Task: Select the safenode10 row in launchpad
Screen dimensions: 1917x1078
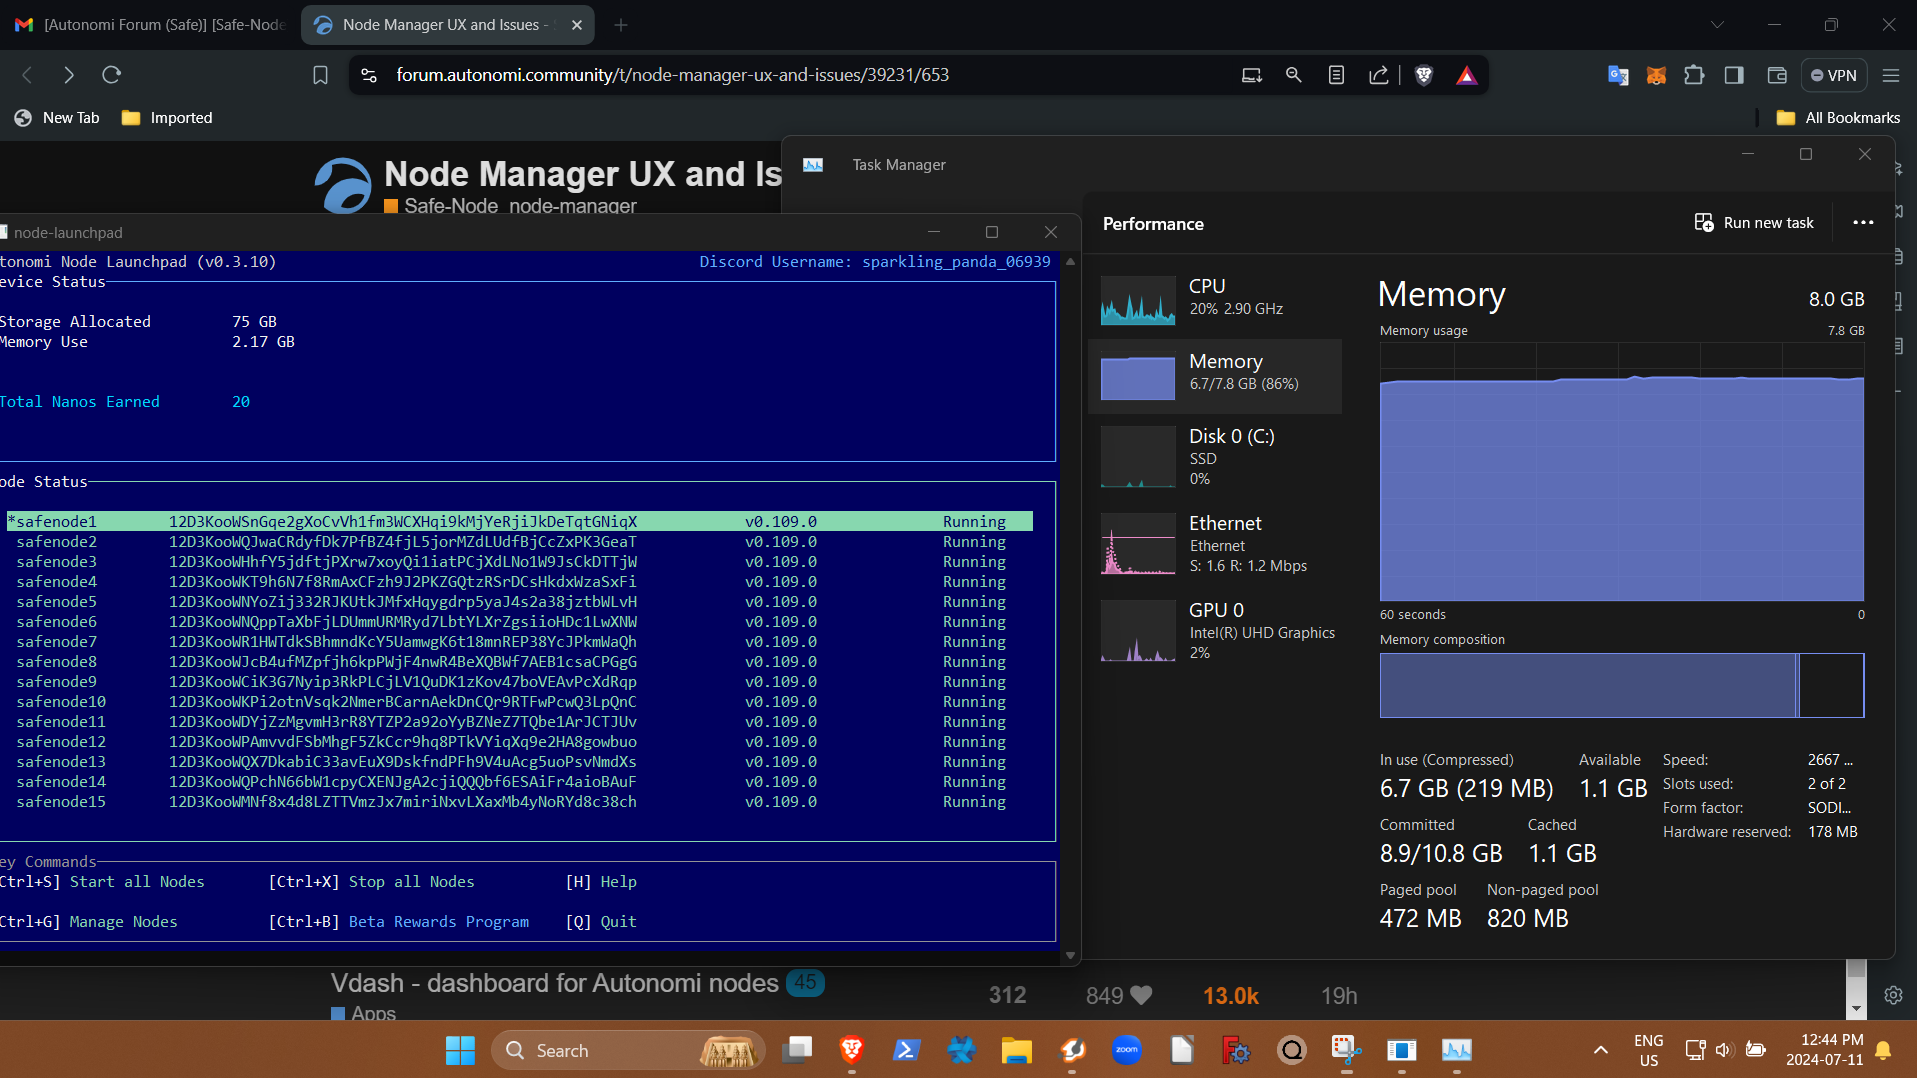Action: tap(520, 701)
